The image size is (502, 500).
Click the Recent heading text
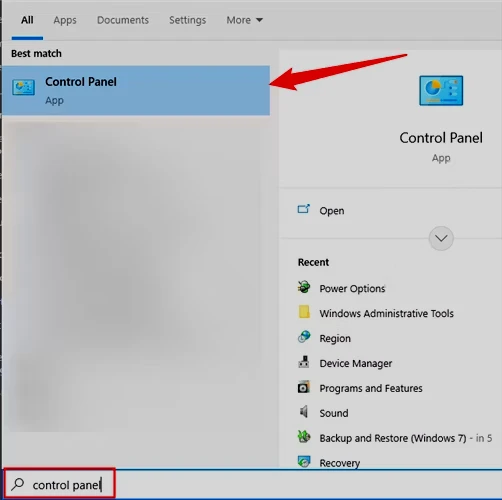pyautogui.click(x=313, y=262)
